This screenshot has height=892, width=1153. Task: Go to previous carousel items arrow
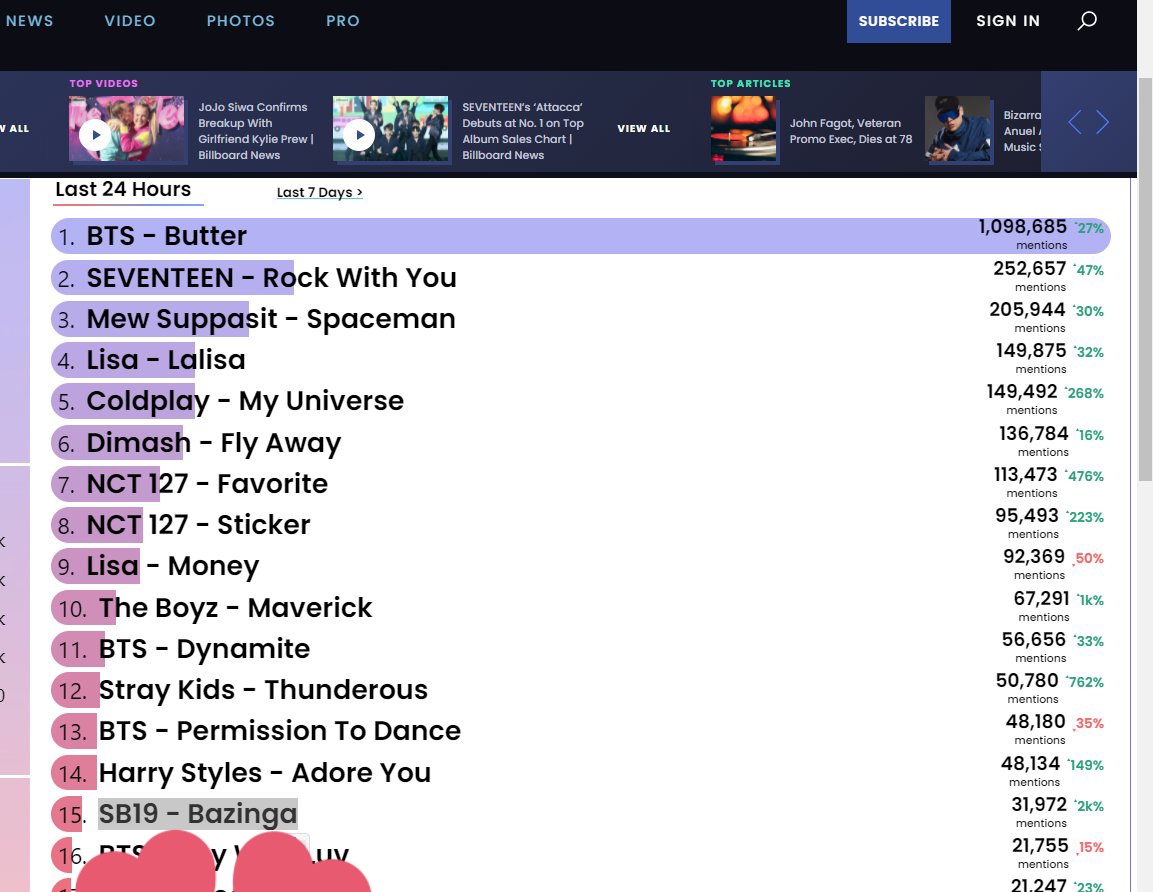pyautogui.click(x=1074, y=122)
